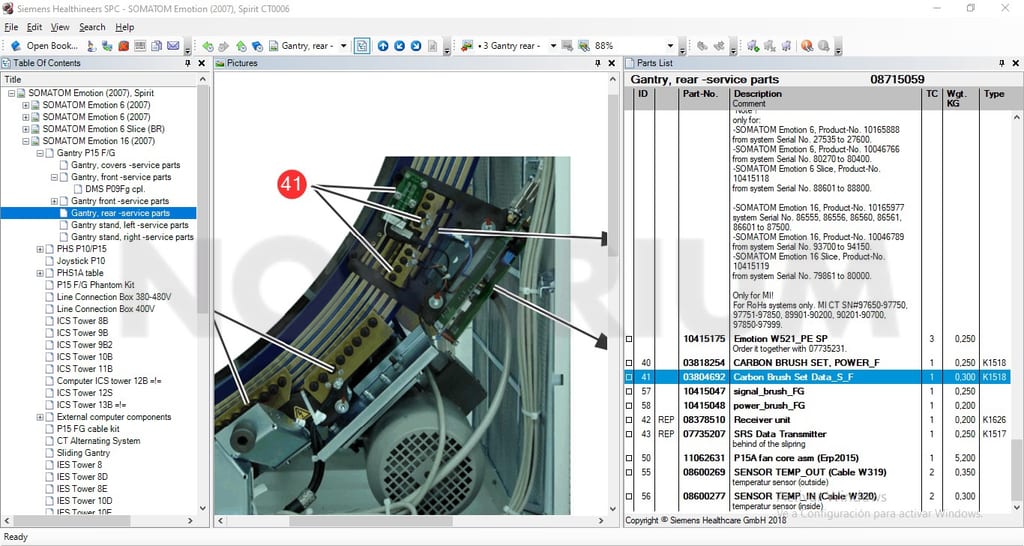Close the Table Of Contents panel

pos(202,63)
